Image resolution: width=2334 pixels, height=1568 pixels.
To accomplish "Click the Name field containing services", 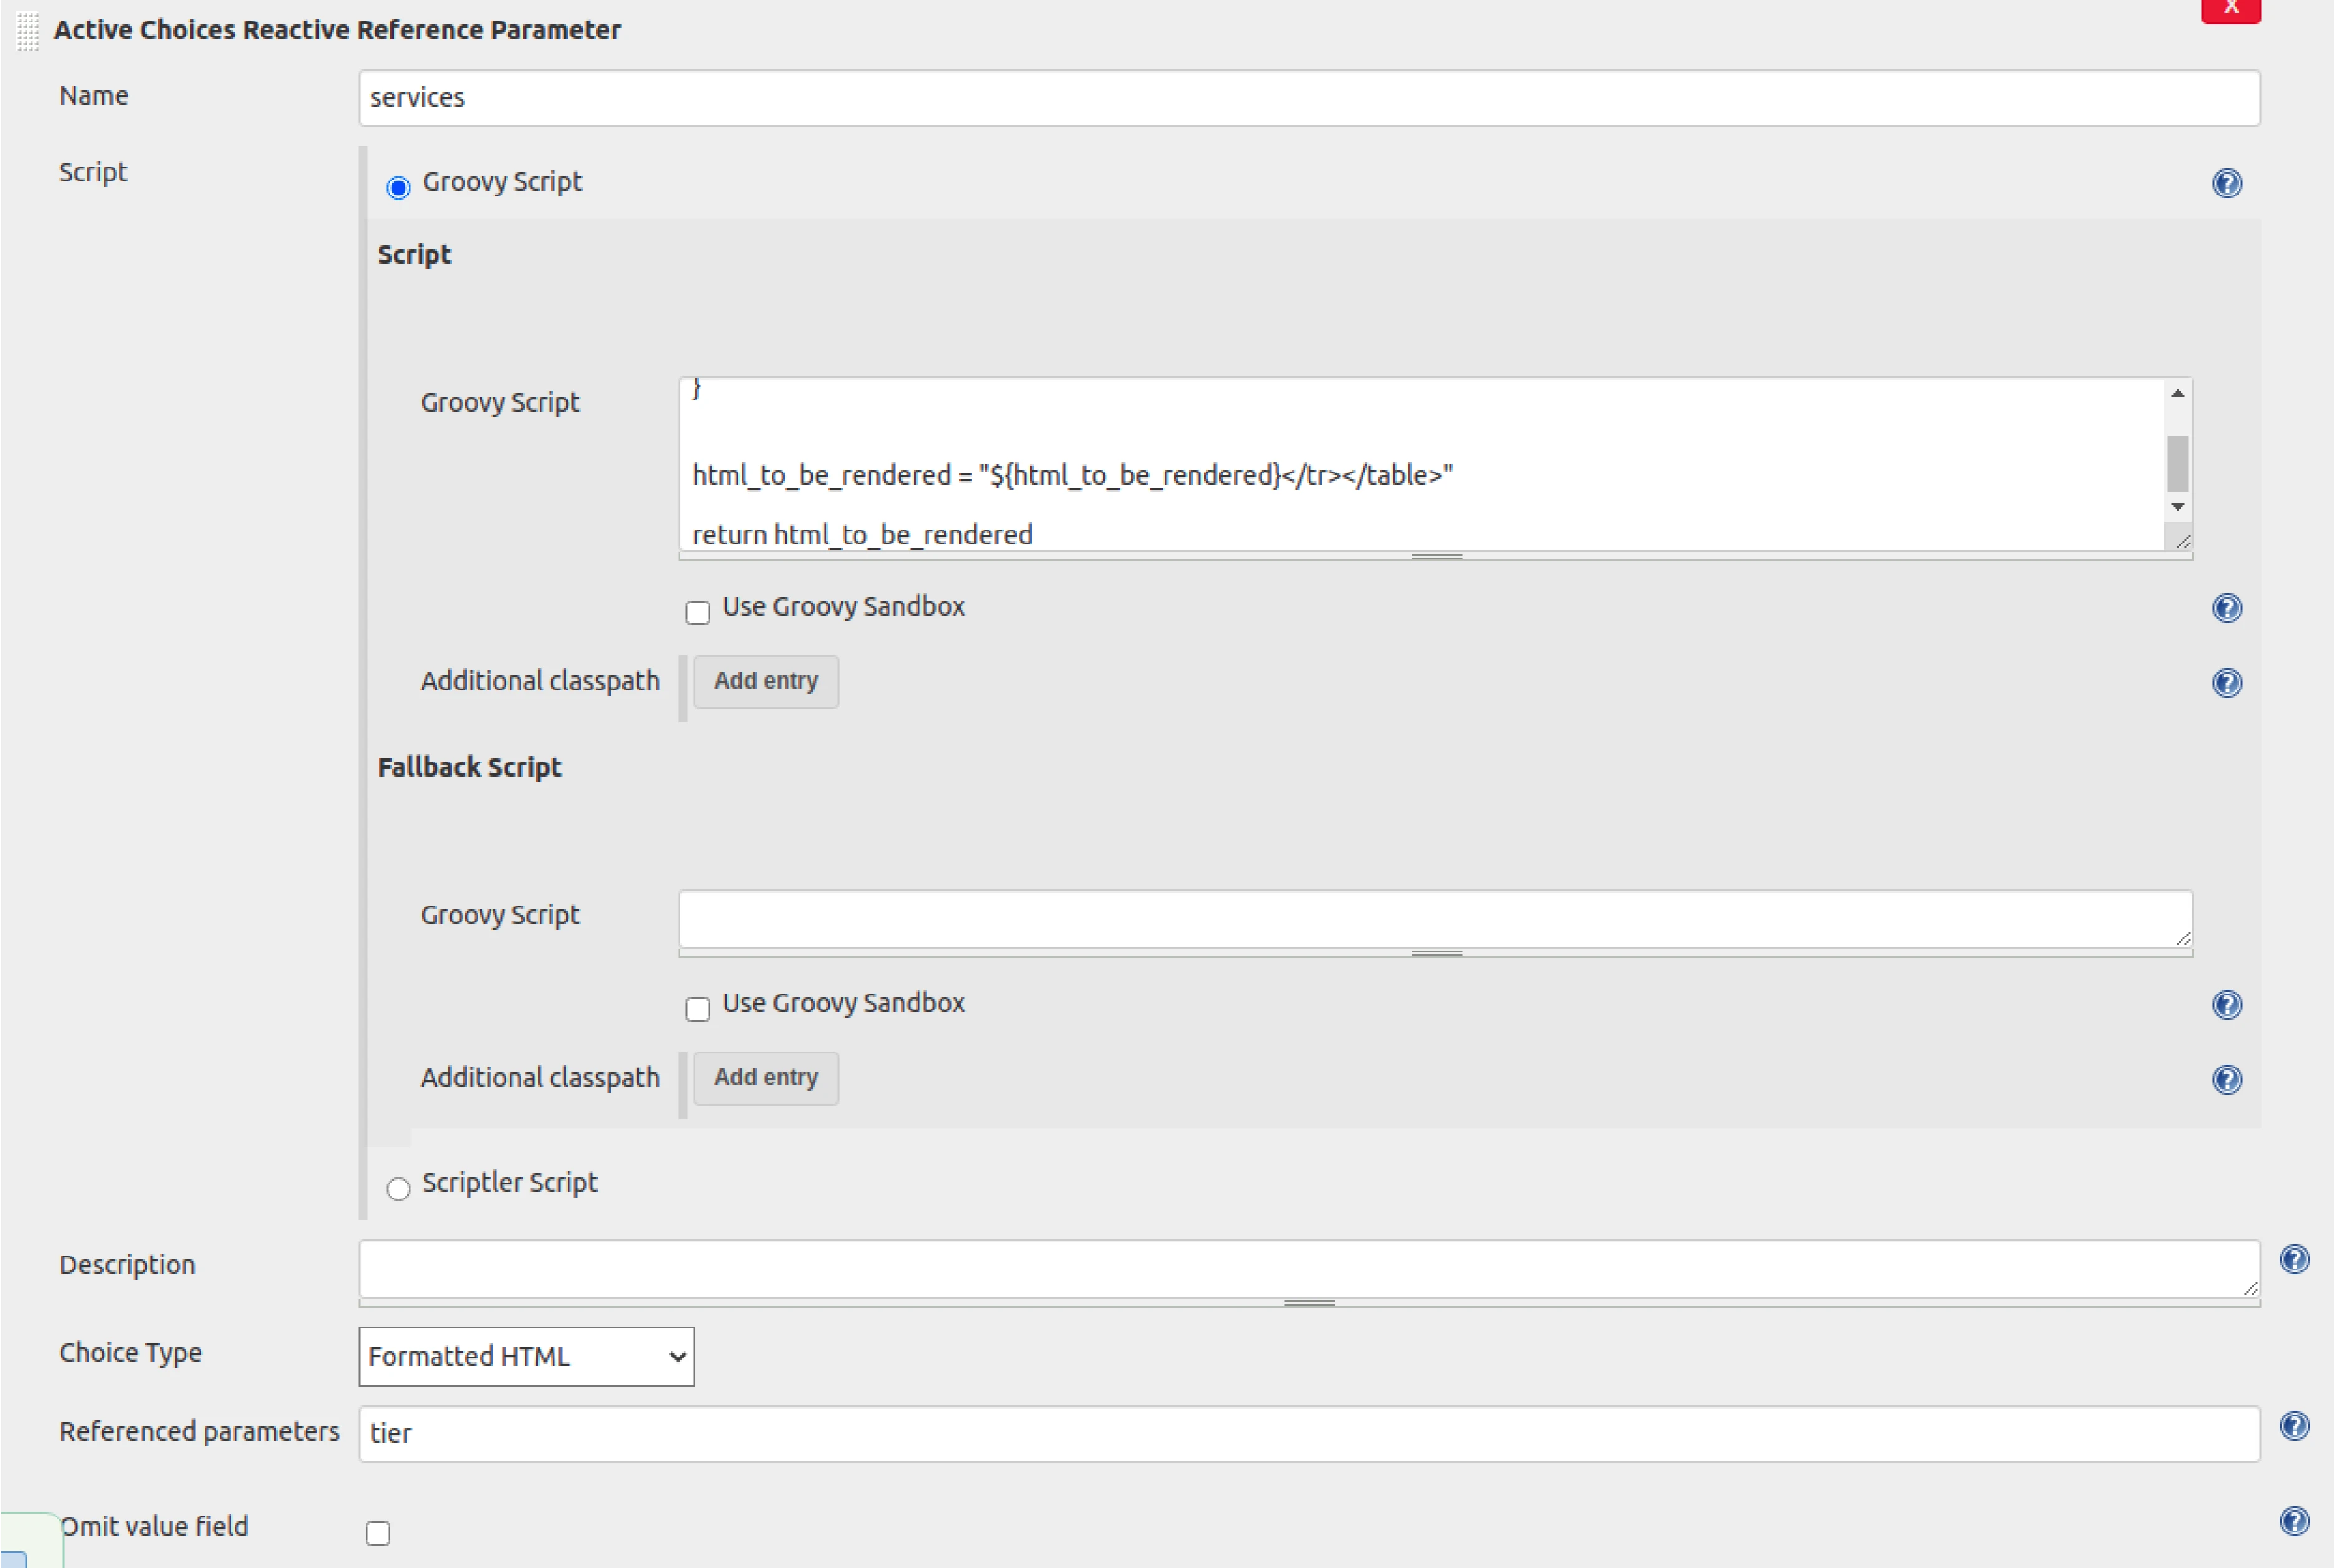I will coord(1308,98).
